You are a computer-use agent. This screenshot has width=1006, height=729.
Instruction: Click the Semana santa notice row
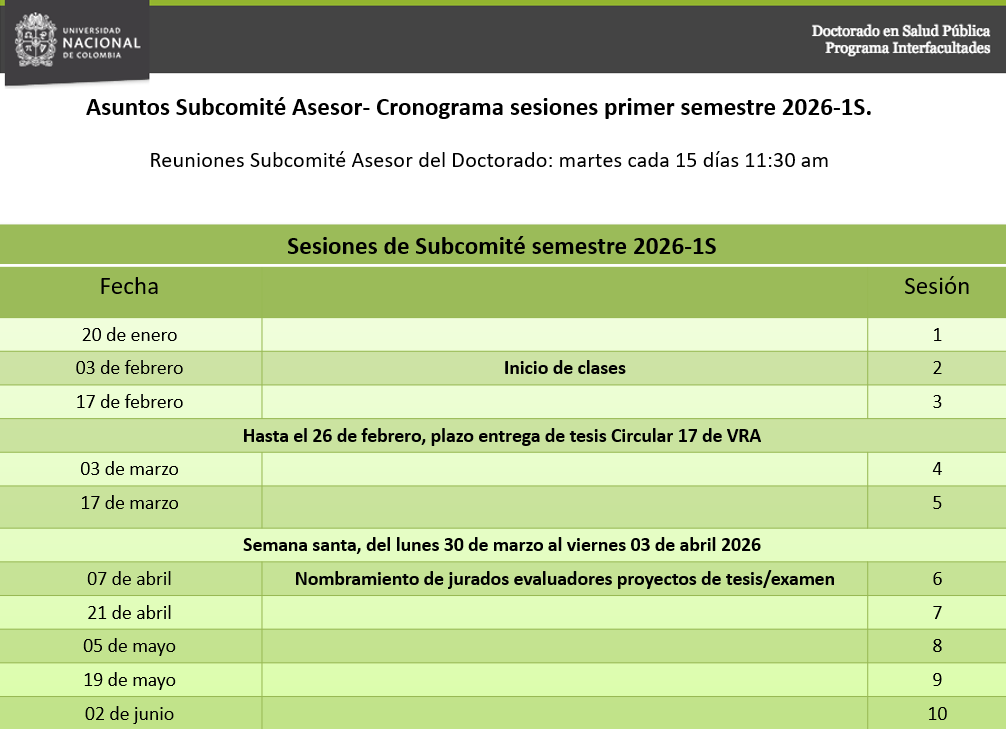501,546
